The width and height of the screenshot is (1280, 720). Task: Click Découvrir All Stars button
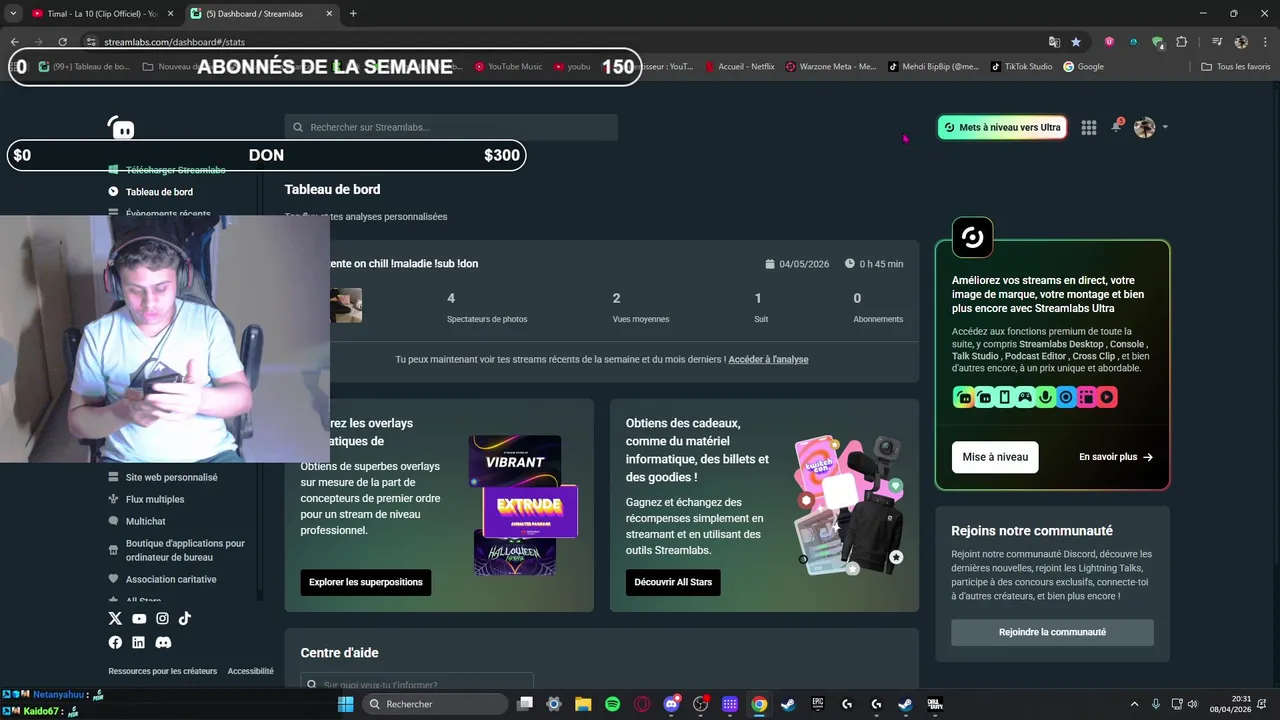(673, 582)
